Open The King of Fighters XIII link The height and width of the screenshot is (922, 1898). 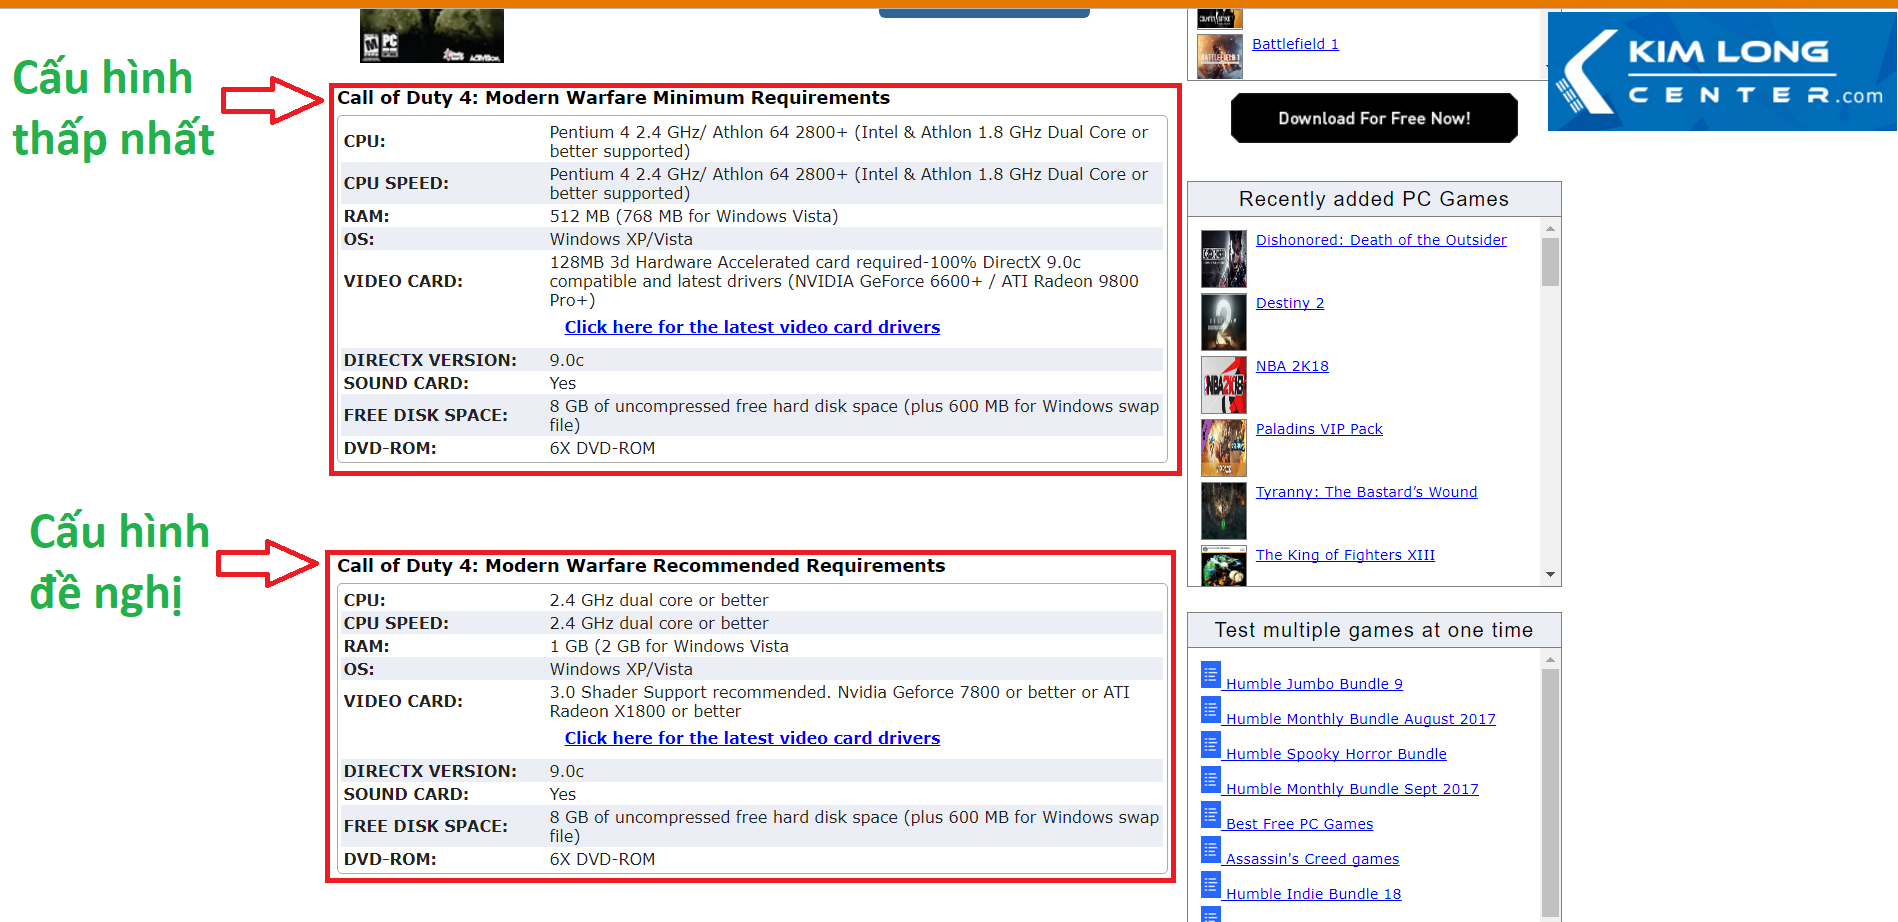pyautogui.click(x=1344, y=554)
